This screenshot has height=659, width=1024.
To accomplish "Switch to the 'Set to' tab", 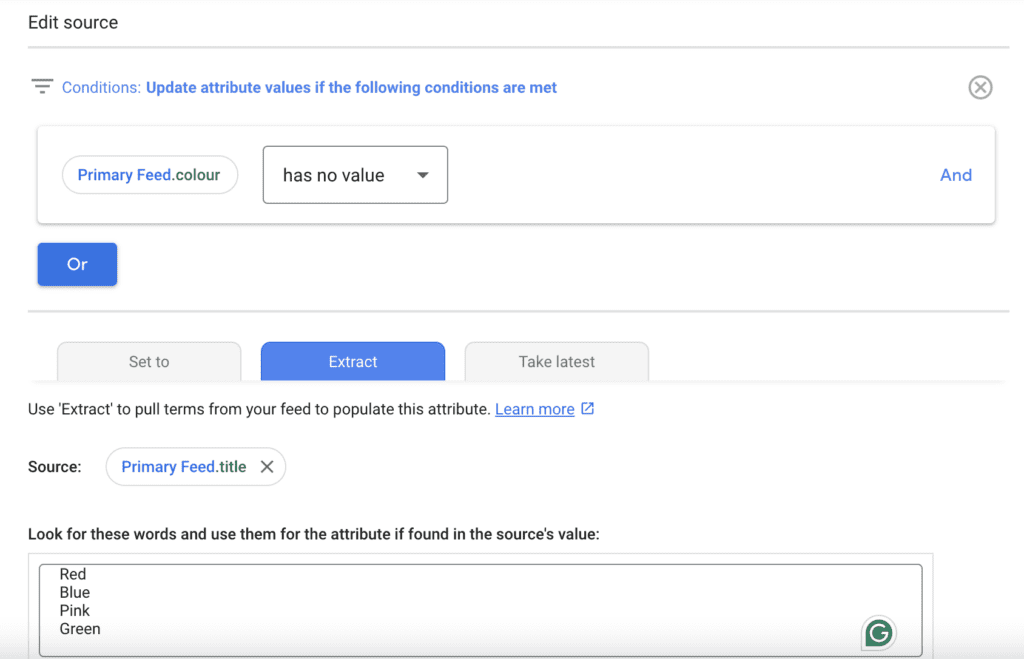I will click(148, 362).
